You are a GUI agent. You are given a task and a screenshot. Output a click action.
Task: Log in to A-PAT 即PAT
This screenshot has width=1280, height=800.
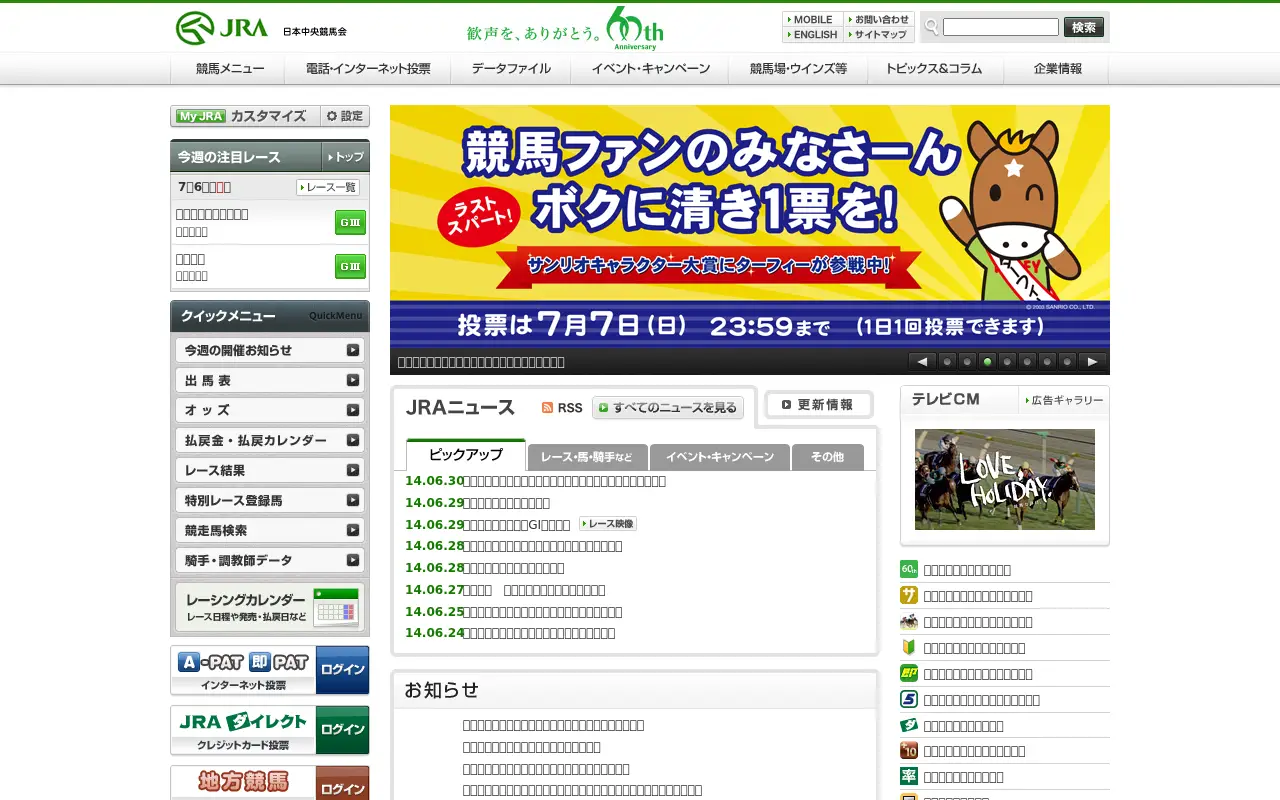(342, 670)
